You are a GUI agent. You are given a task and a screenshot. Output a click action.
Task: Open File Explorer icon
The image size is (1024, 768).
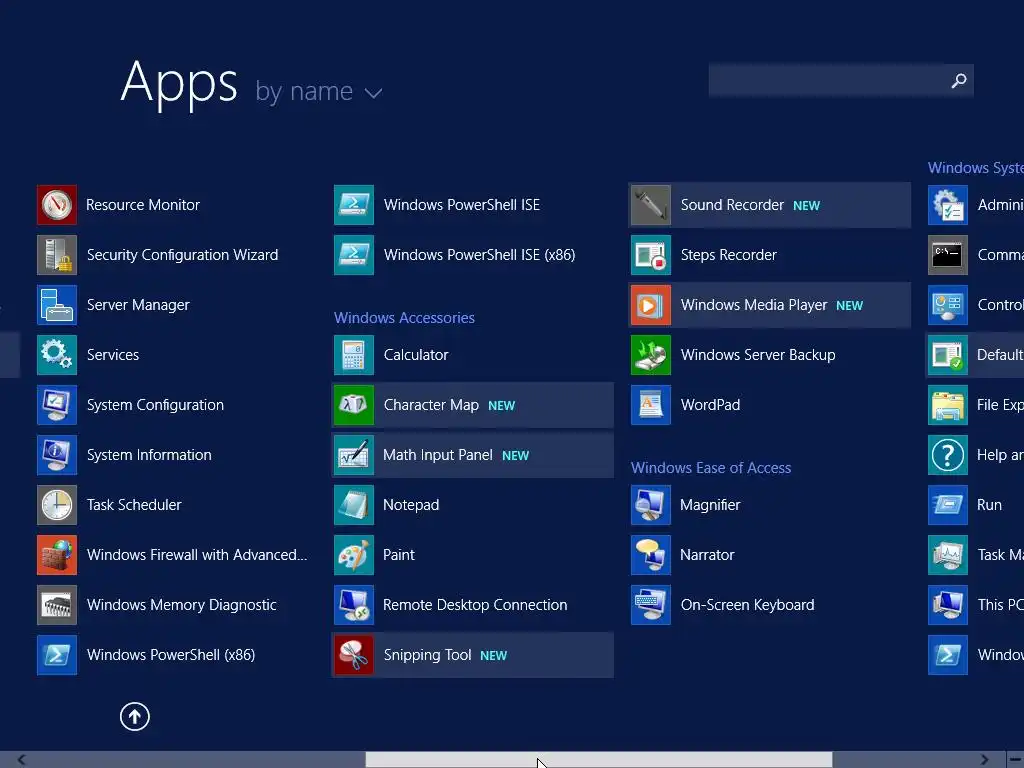click(948, 405)
